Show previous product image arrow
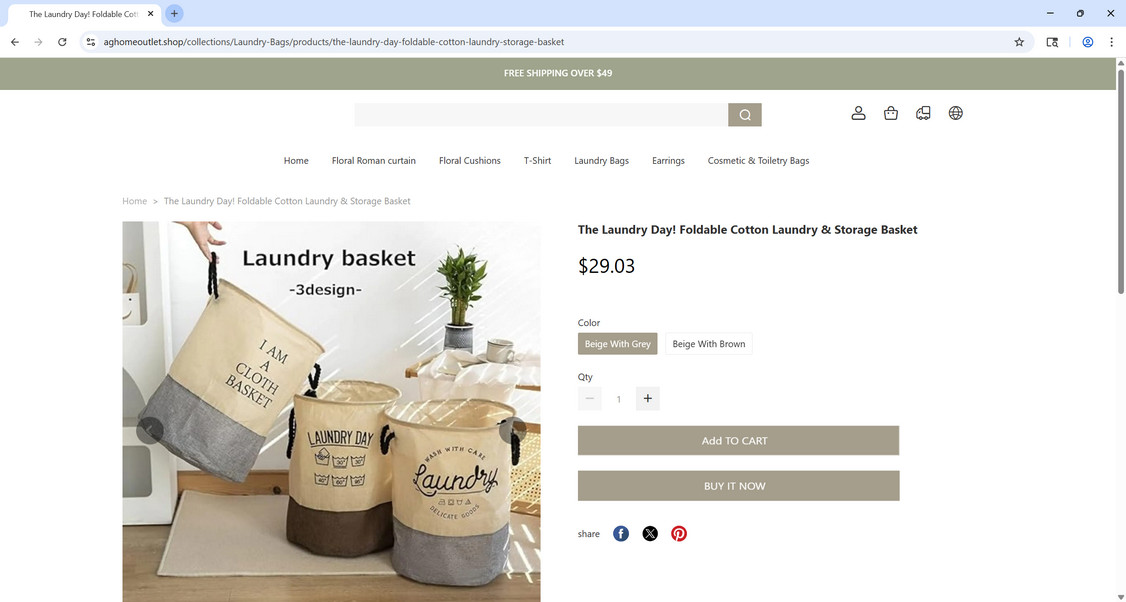Screen dimensions: 1126x602 (150, 430)
